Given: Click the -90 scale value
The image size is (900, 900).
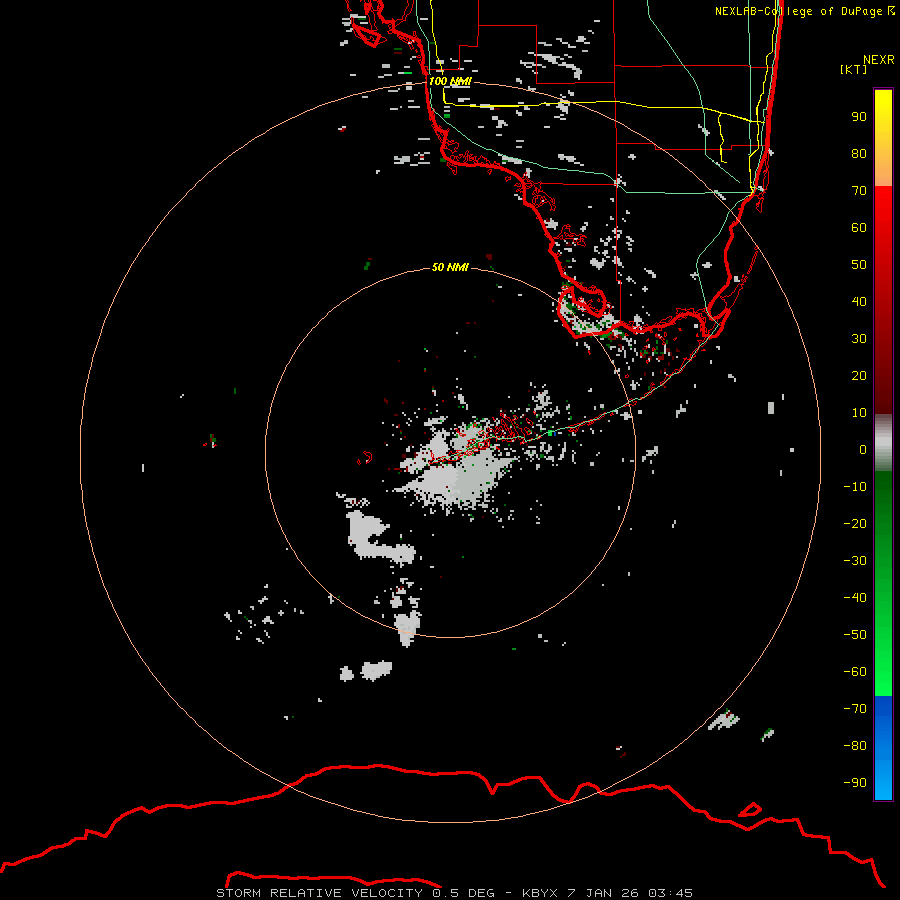Looking at the screenshot, I should [x=855, y=783].
